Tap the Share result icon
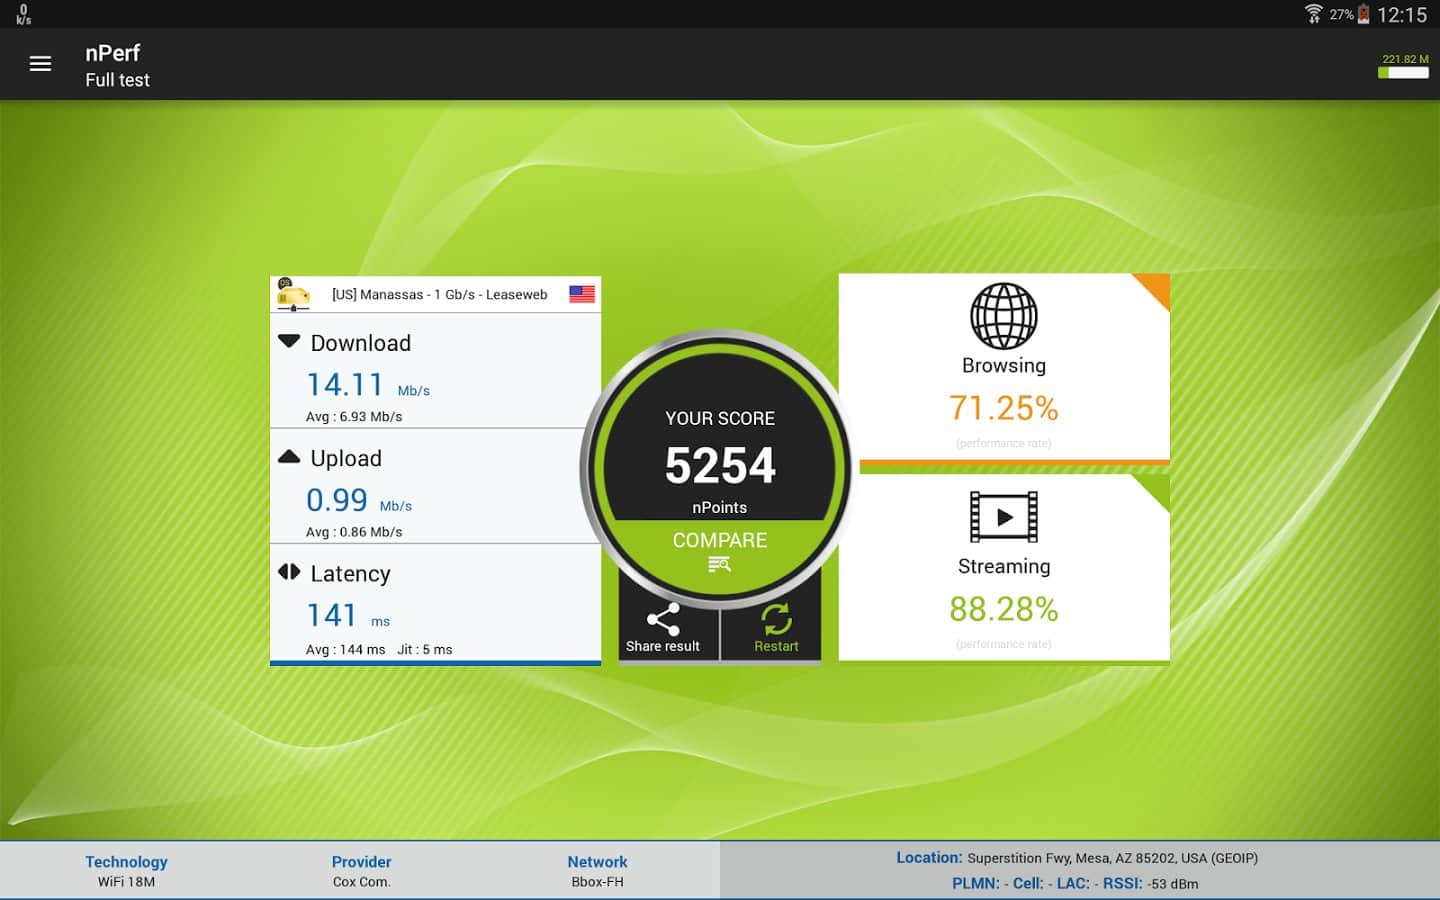This screenshot has height=900, width=1440. pos(663,621)
